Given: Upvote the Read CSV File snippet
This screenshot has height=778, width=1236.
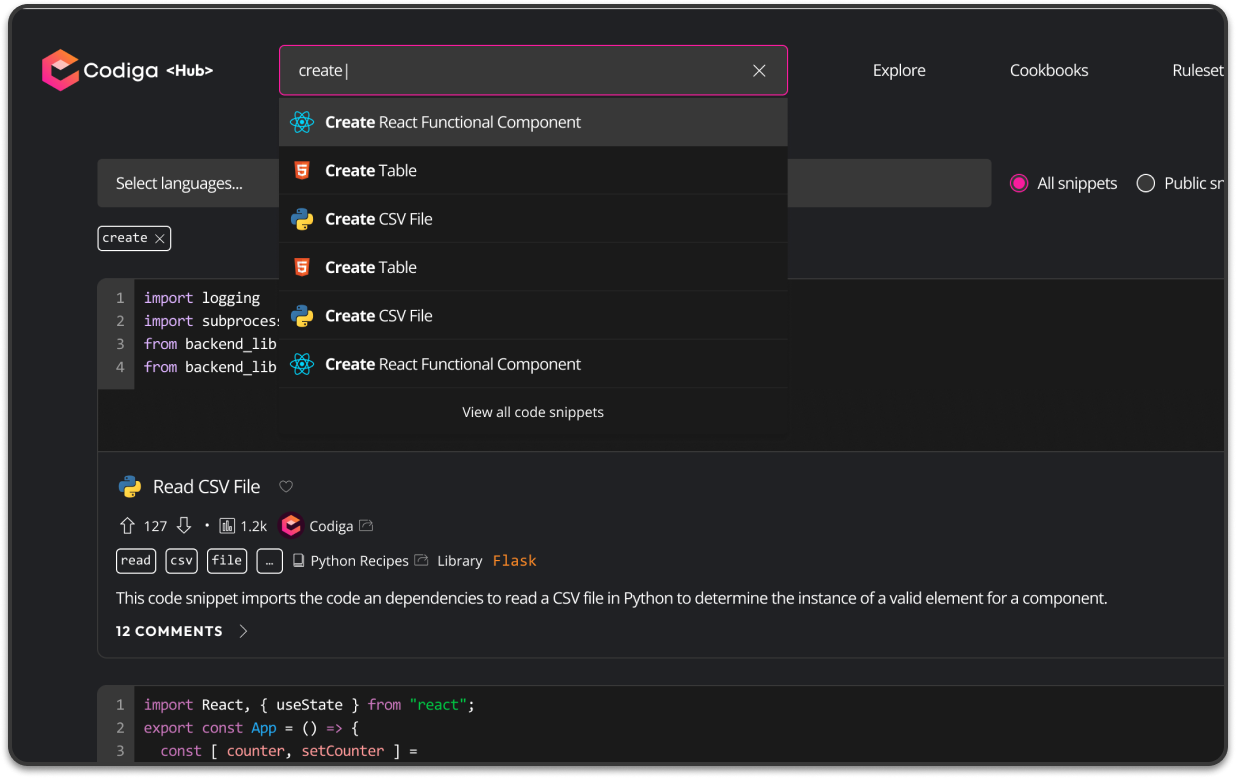Looking at the screenshot, I should [127, 525].
